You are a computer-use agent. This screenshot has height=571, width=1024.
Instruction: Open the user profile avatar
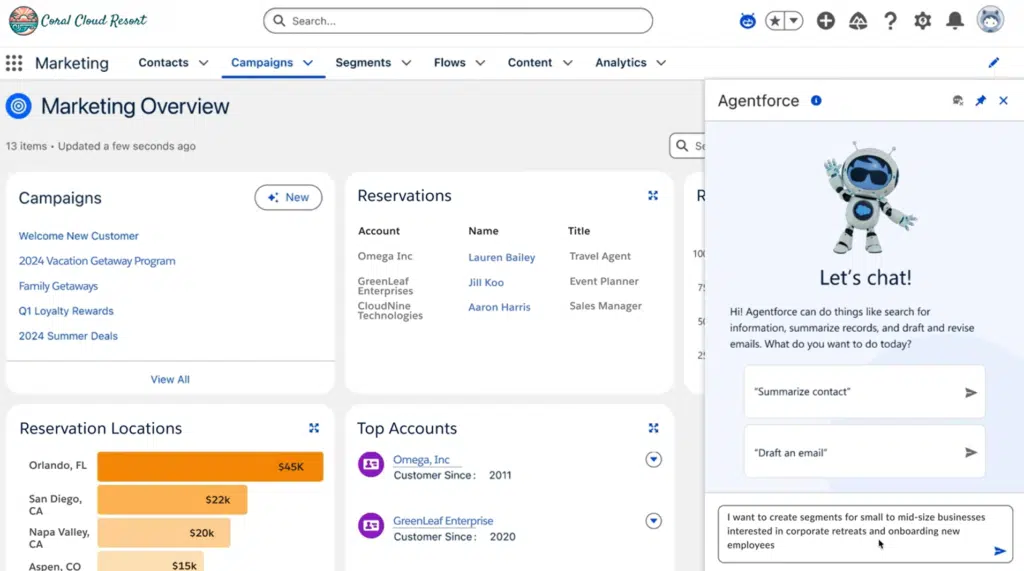click(990, 20)
